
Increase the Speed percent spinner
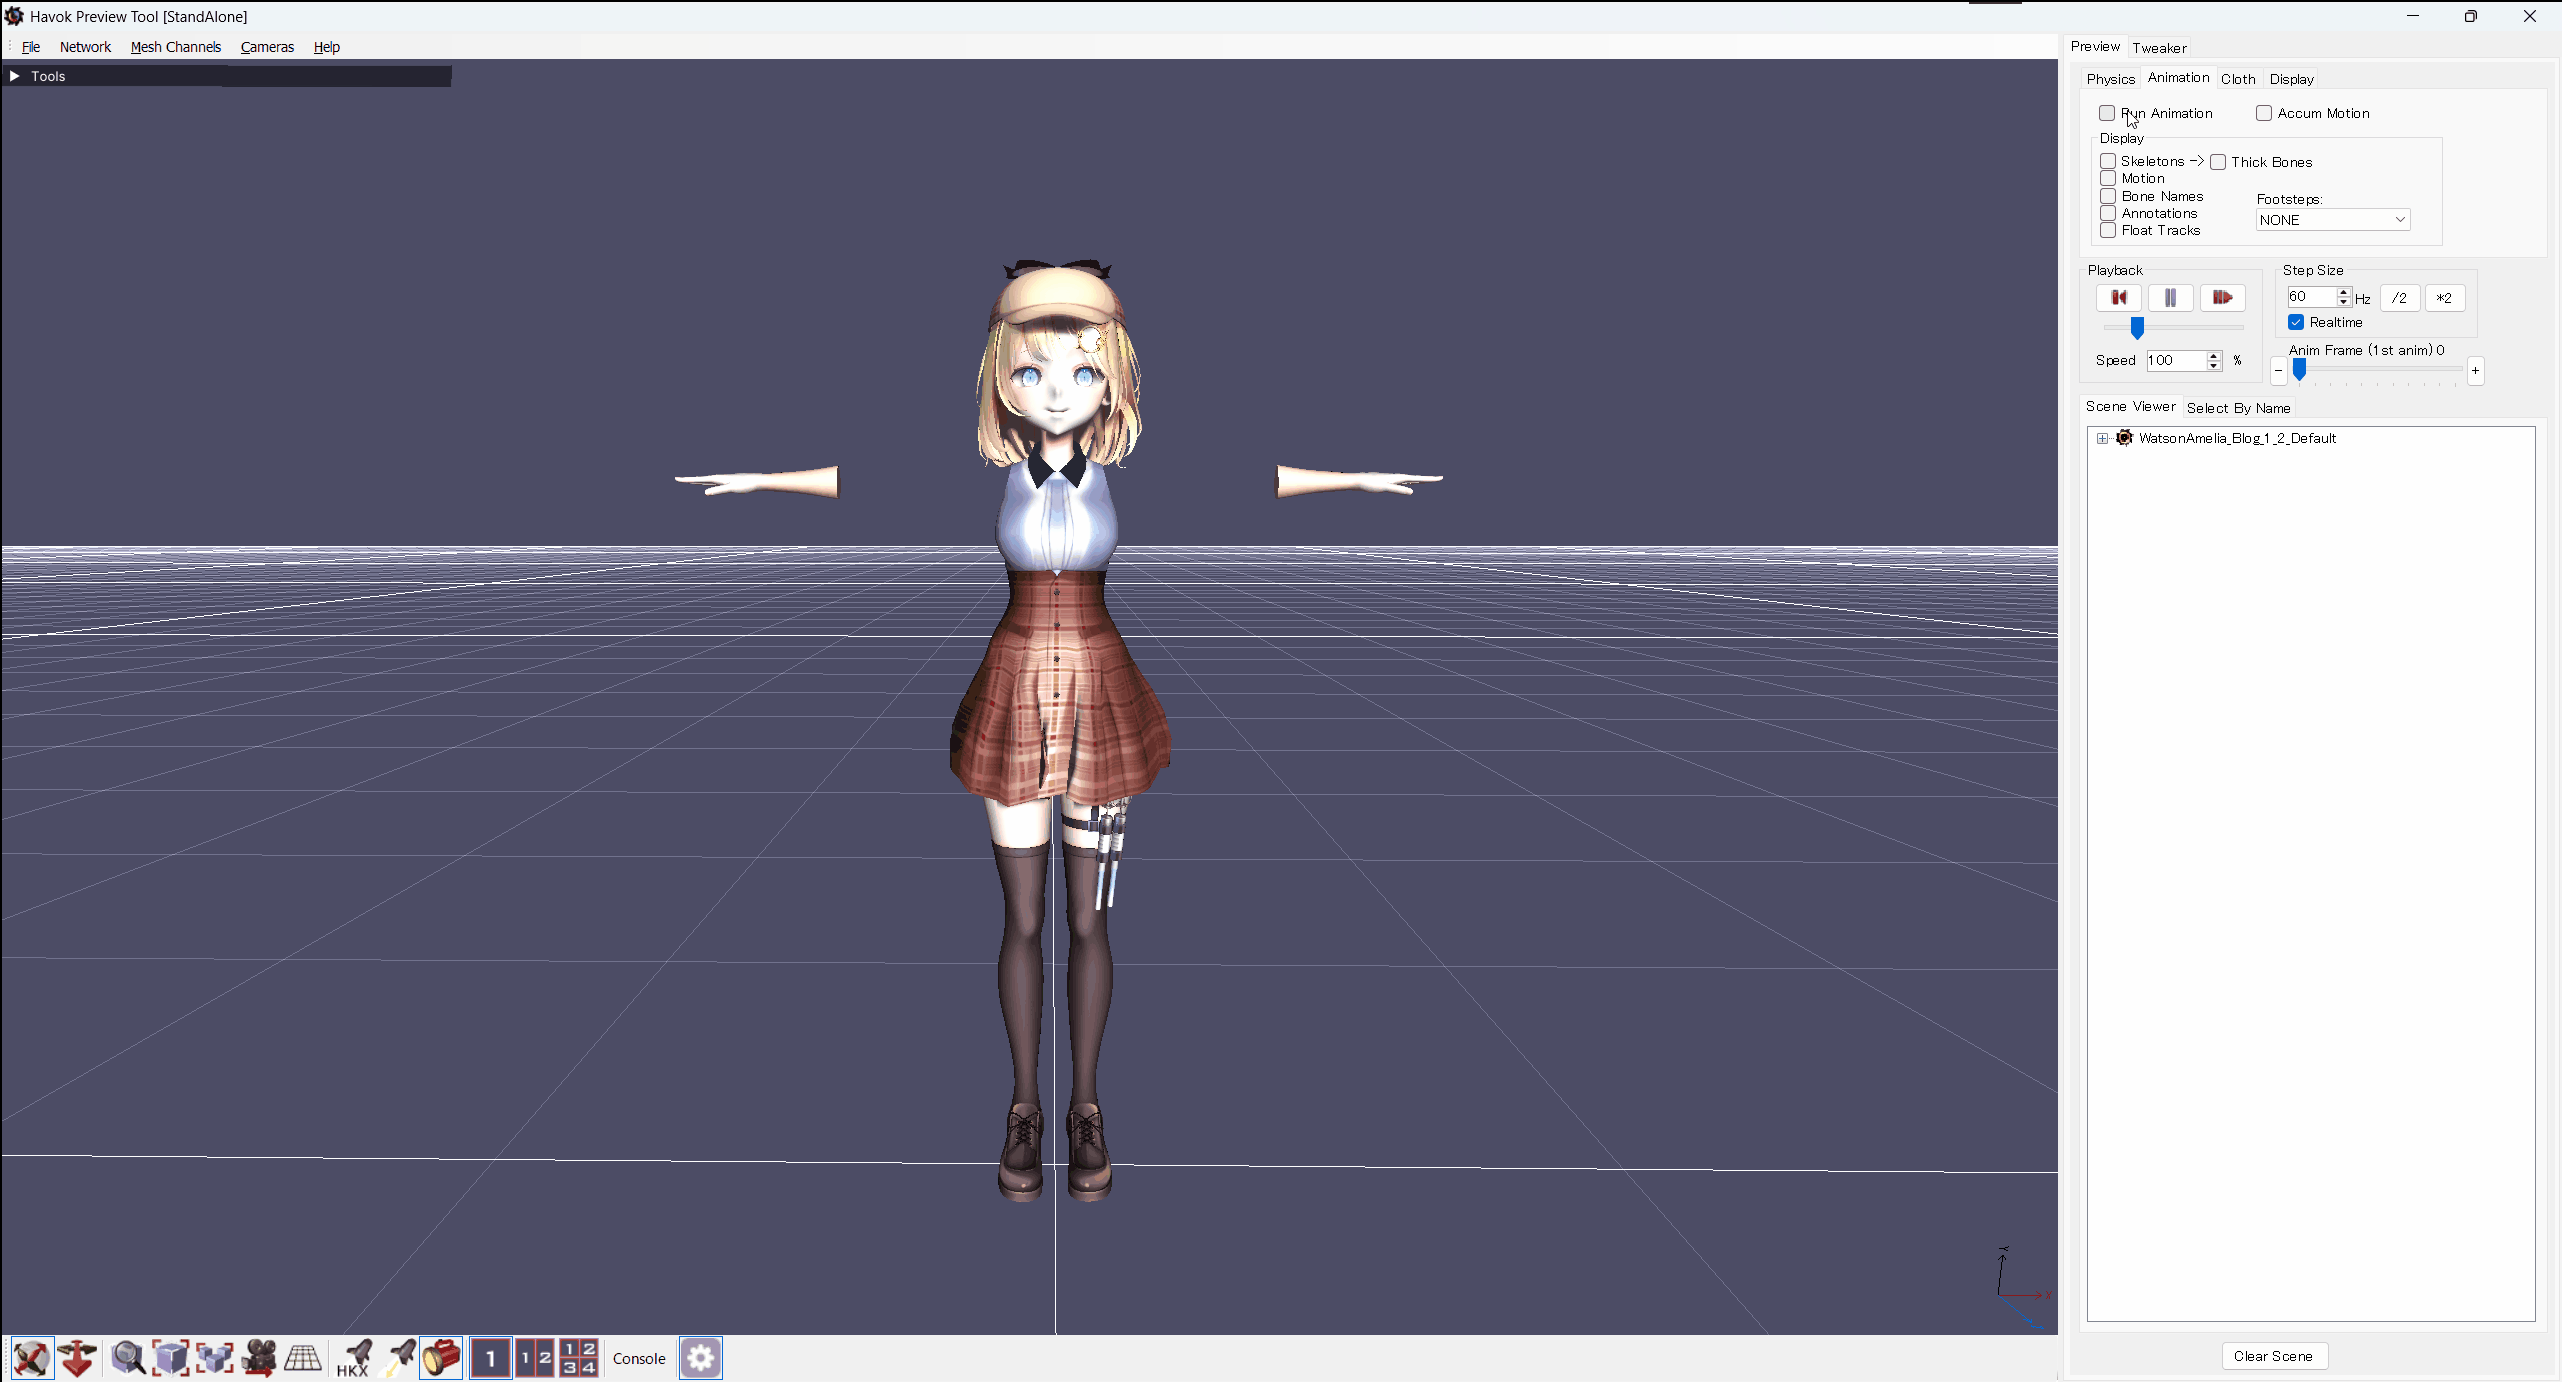coord(2214,356)
